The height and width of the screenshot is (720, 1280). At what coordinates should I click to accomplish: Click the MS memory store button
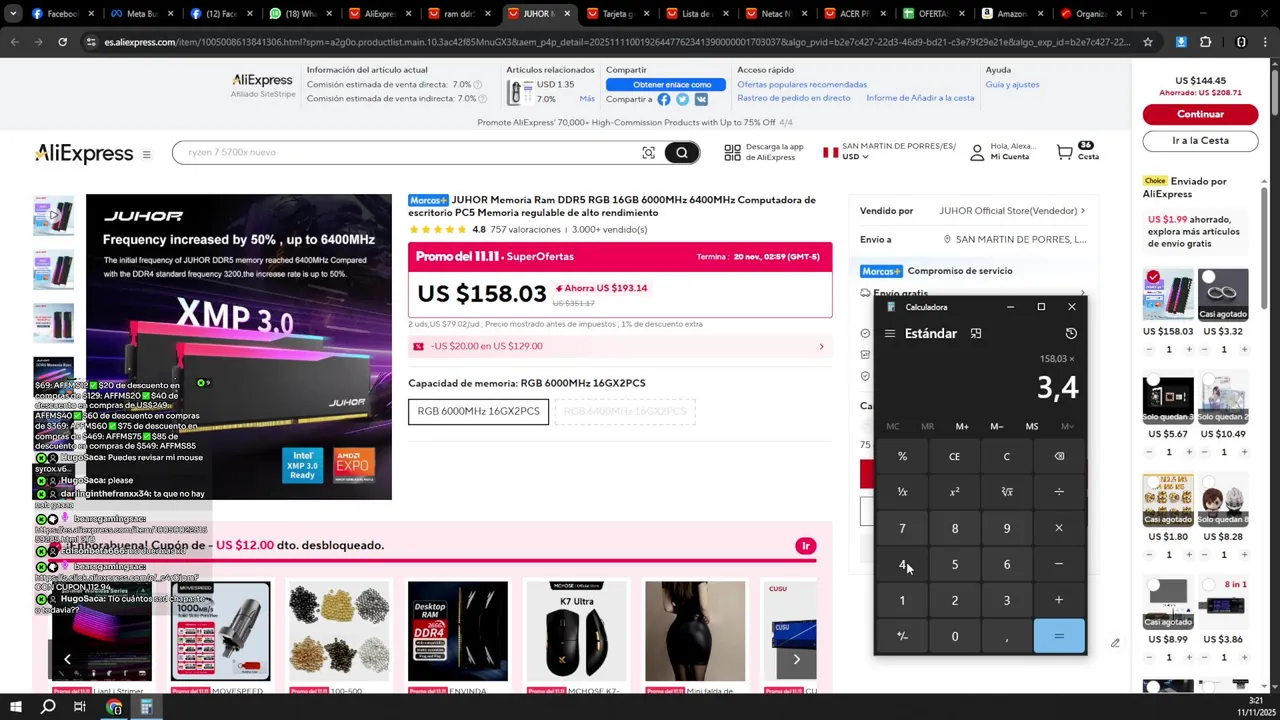pyautogui.click(x=1032, y=426)
